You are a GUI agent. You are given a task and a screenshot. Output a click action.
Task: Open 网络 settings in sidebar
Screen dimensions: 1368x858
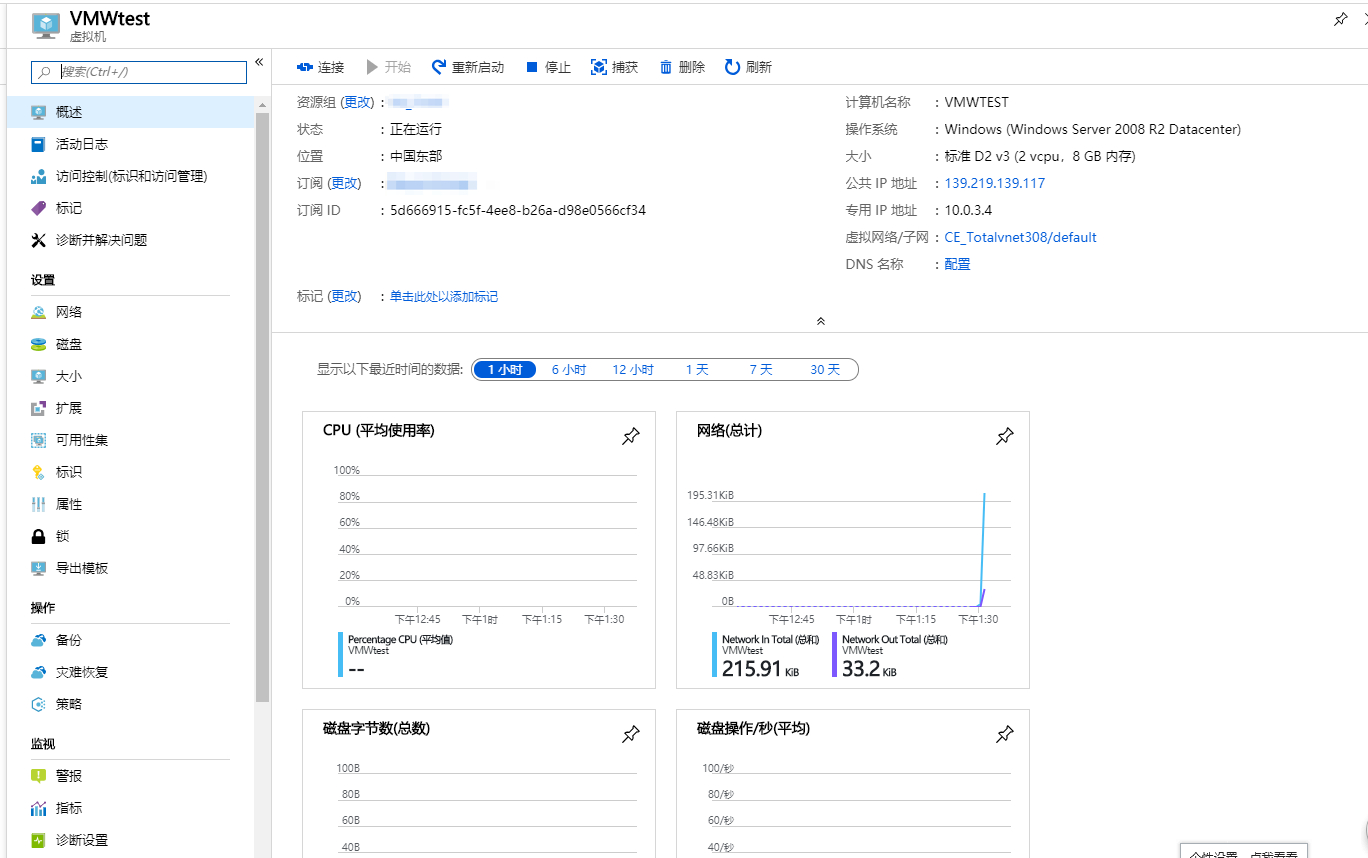coord(131,312)
